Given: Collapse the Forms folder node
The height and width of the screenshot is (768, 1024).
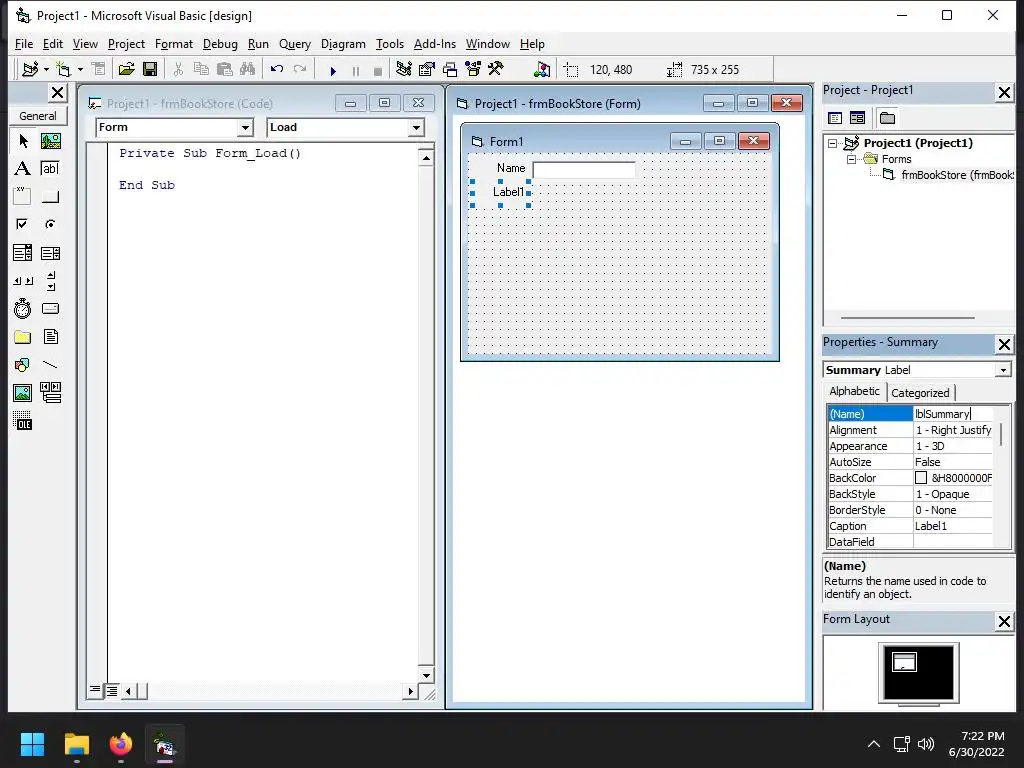Looking at the screenshot, I should tap(852, 159).
